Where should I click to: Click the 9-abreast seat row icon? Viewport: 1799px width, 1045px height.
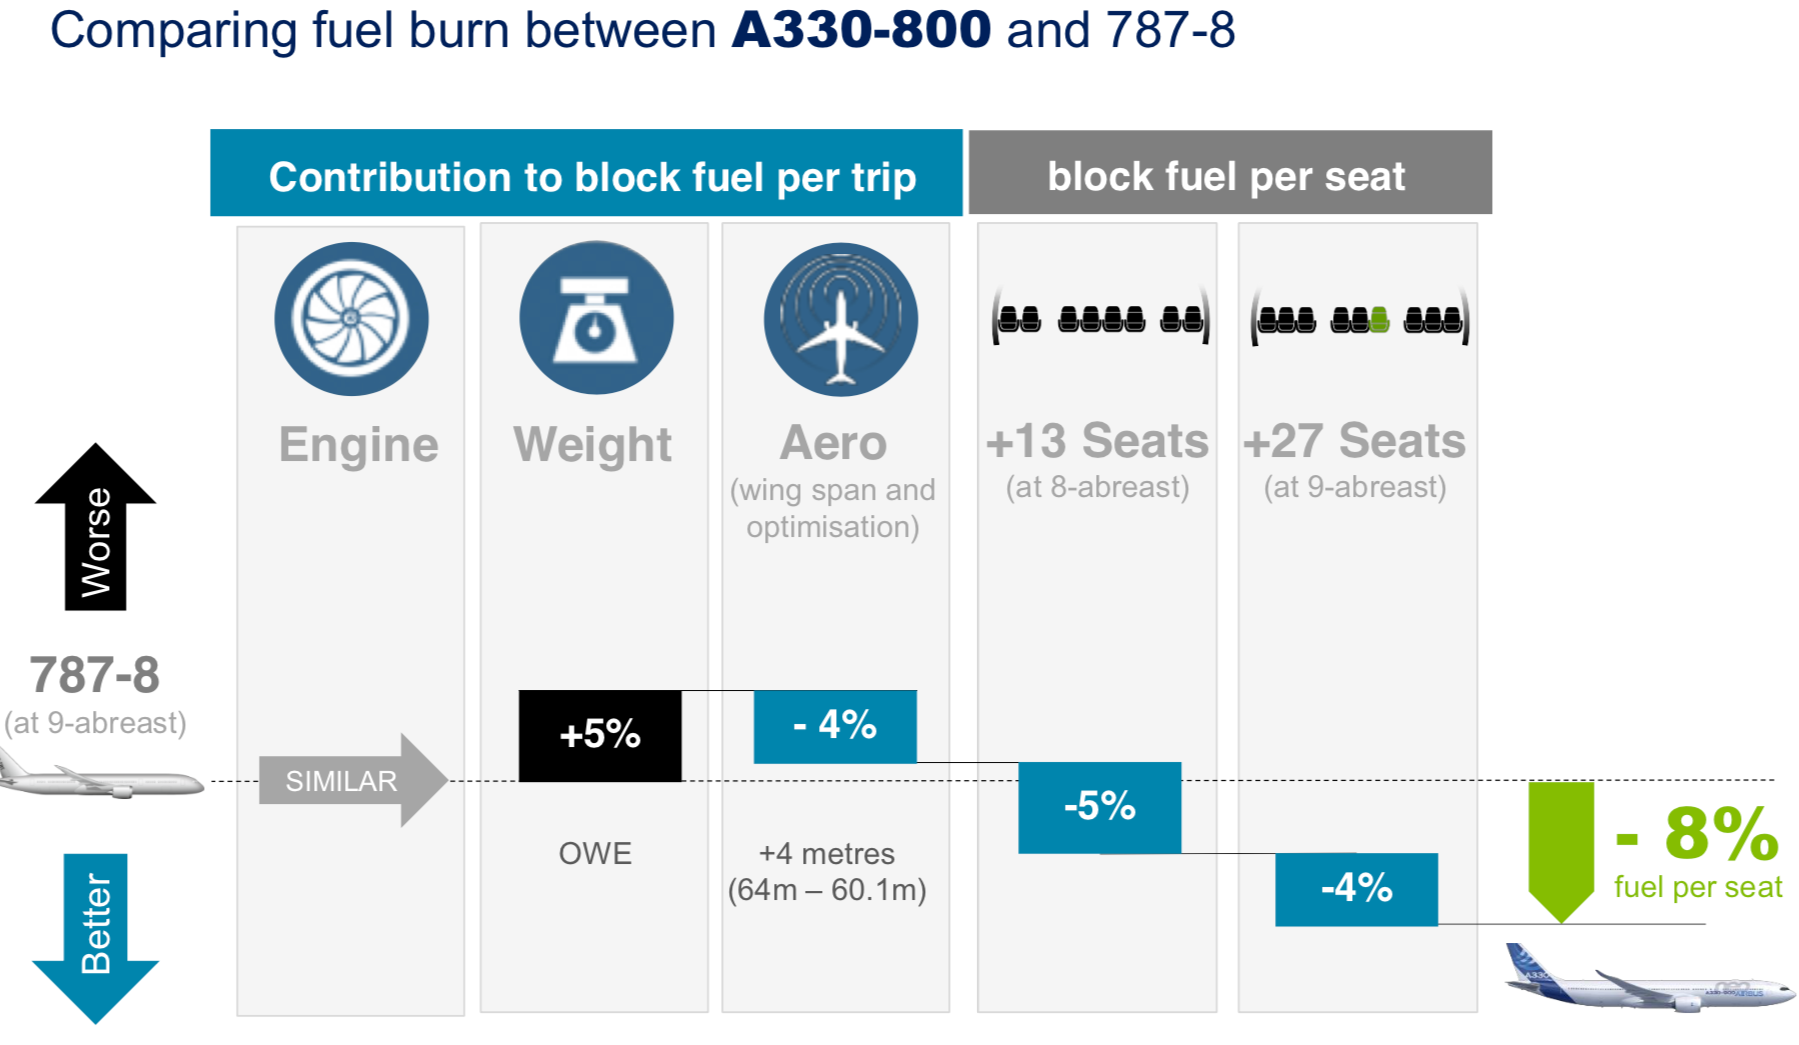tap(1360, 318)
